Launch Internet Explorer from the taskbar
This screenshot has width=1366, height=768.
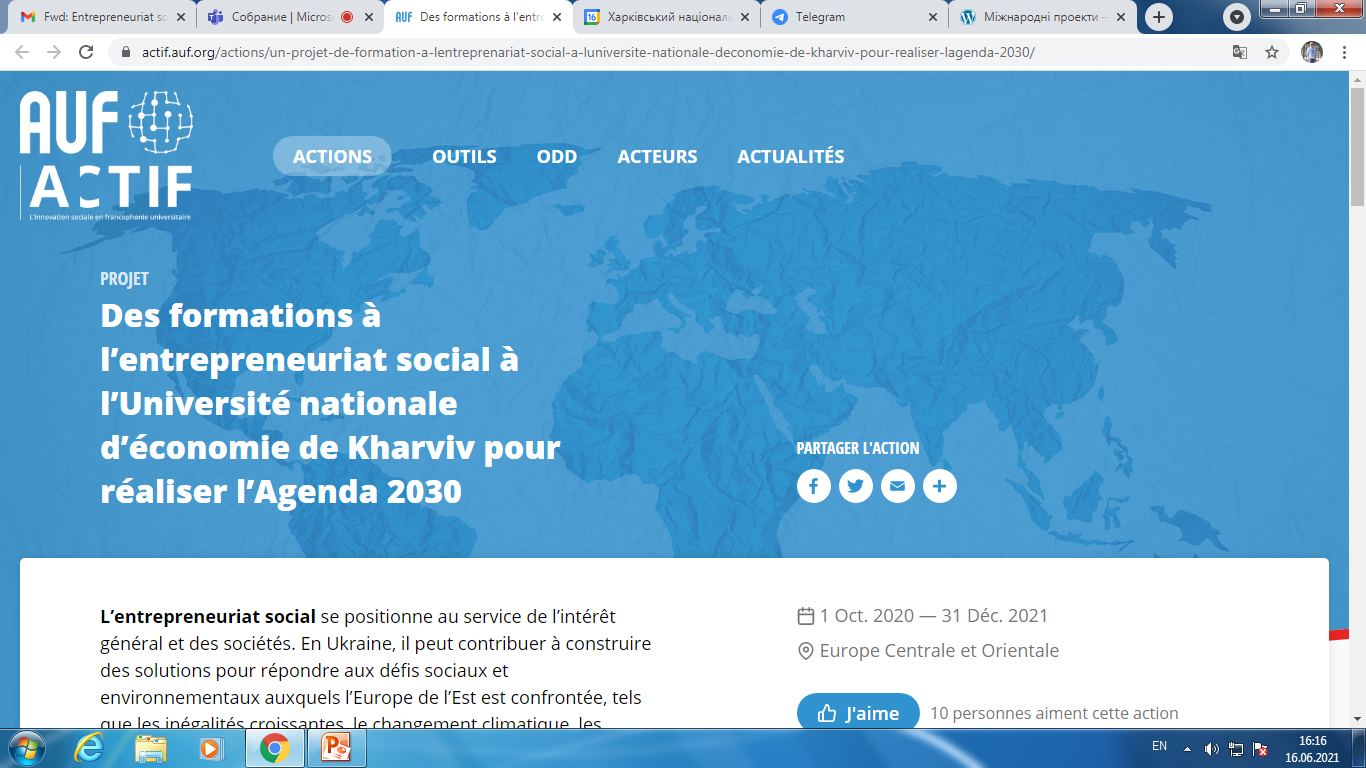[89, 748]
